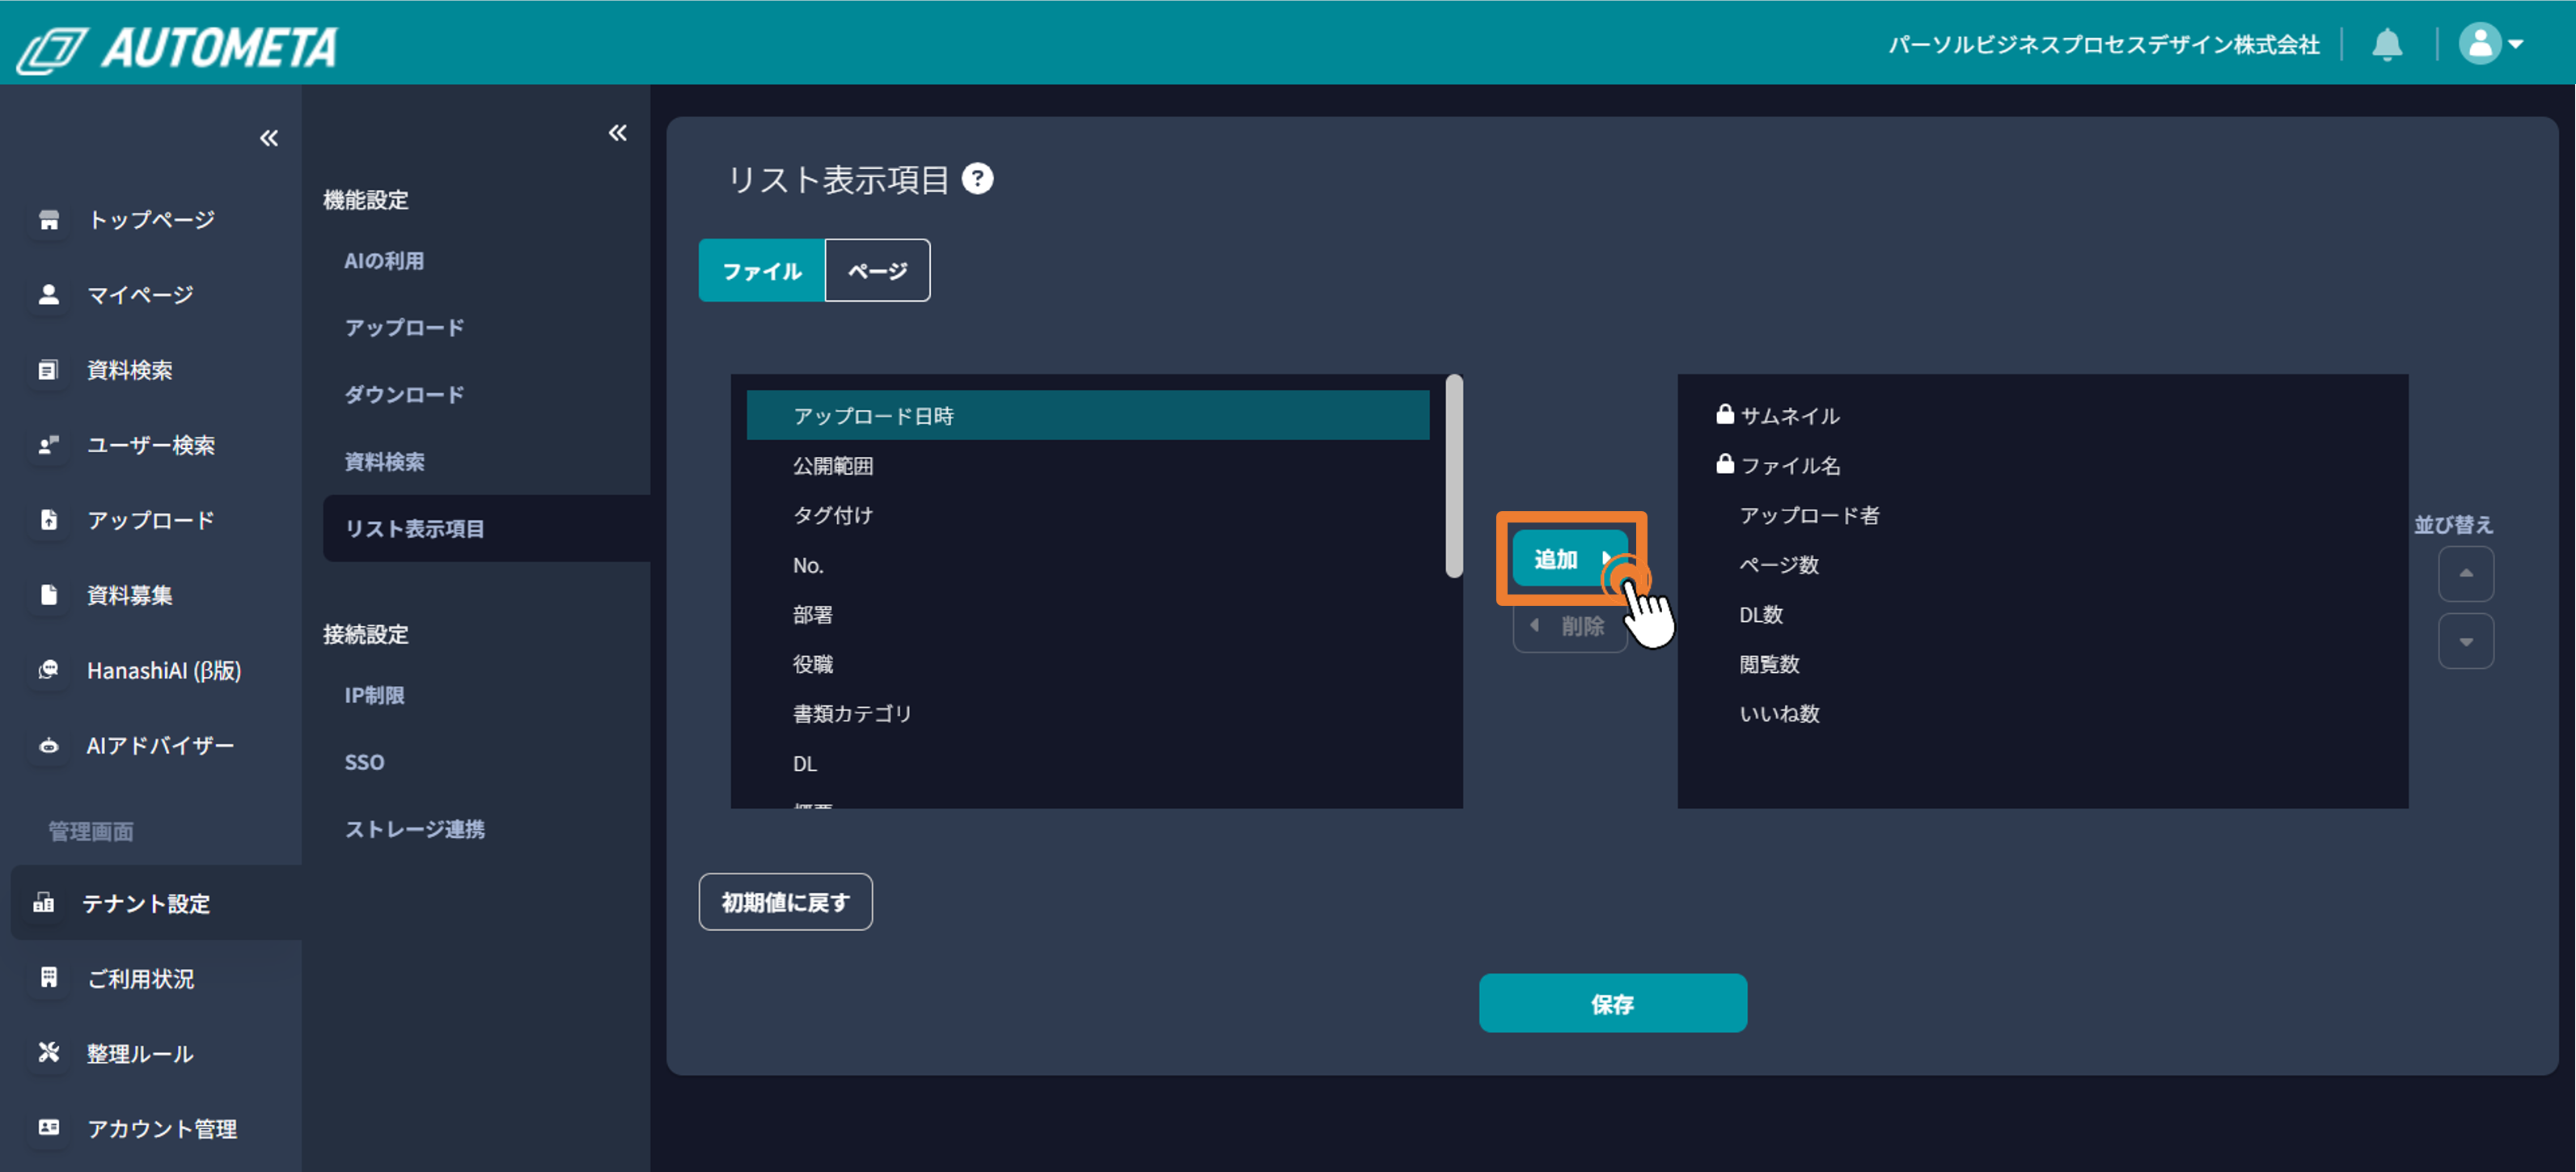Select タグ付け in the available list
The height and width of the screenshot is (1172, 2576).
tap(1088, 515)
